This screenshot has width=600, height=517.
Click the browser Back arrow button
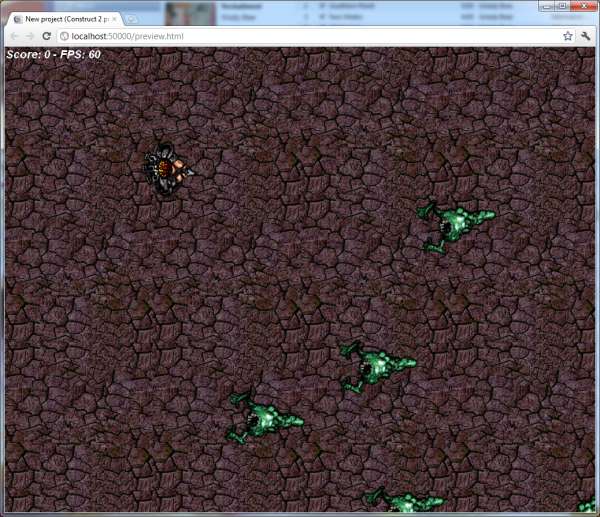pyautogui.click(x=15, y=36)
